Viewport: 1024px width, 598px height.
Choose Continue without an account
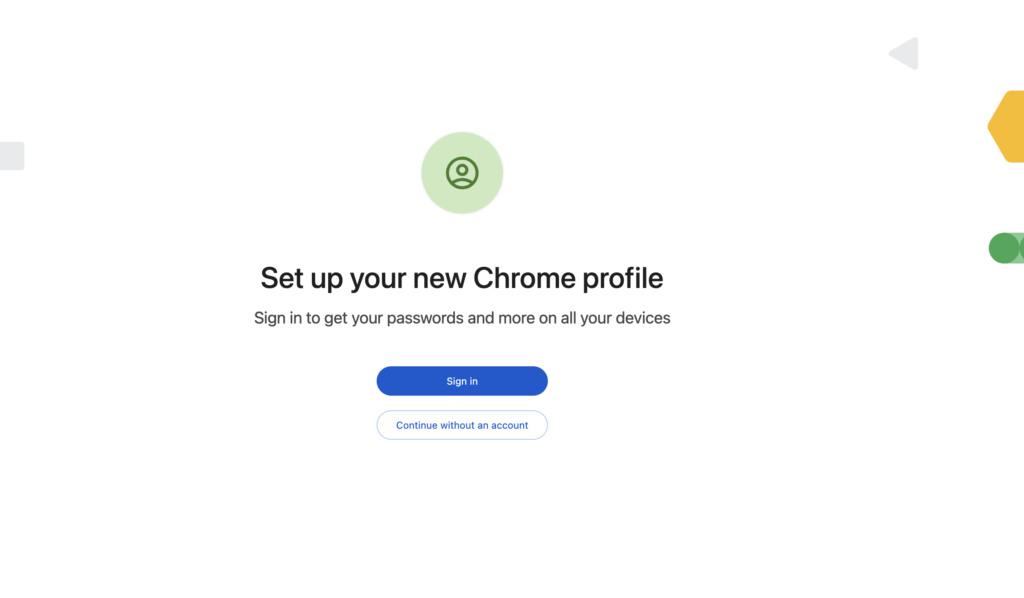pyautogui.click(x=462, y=425)
